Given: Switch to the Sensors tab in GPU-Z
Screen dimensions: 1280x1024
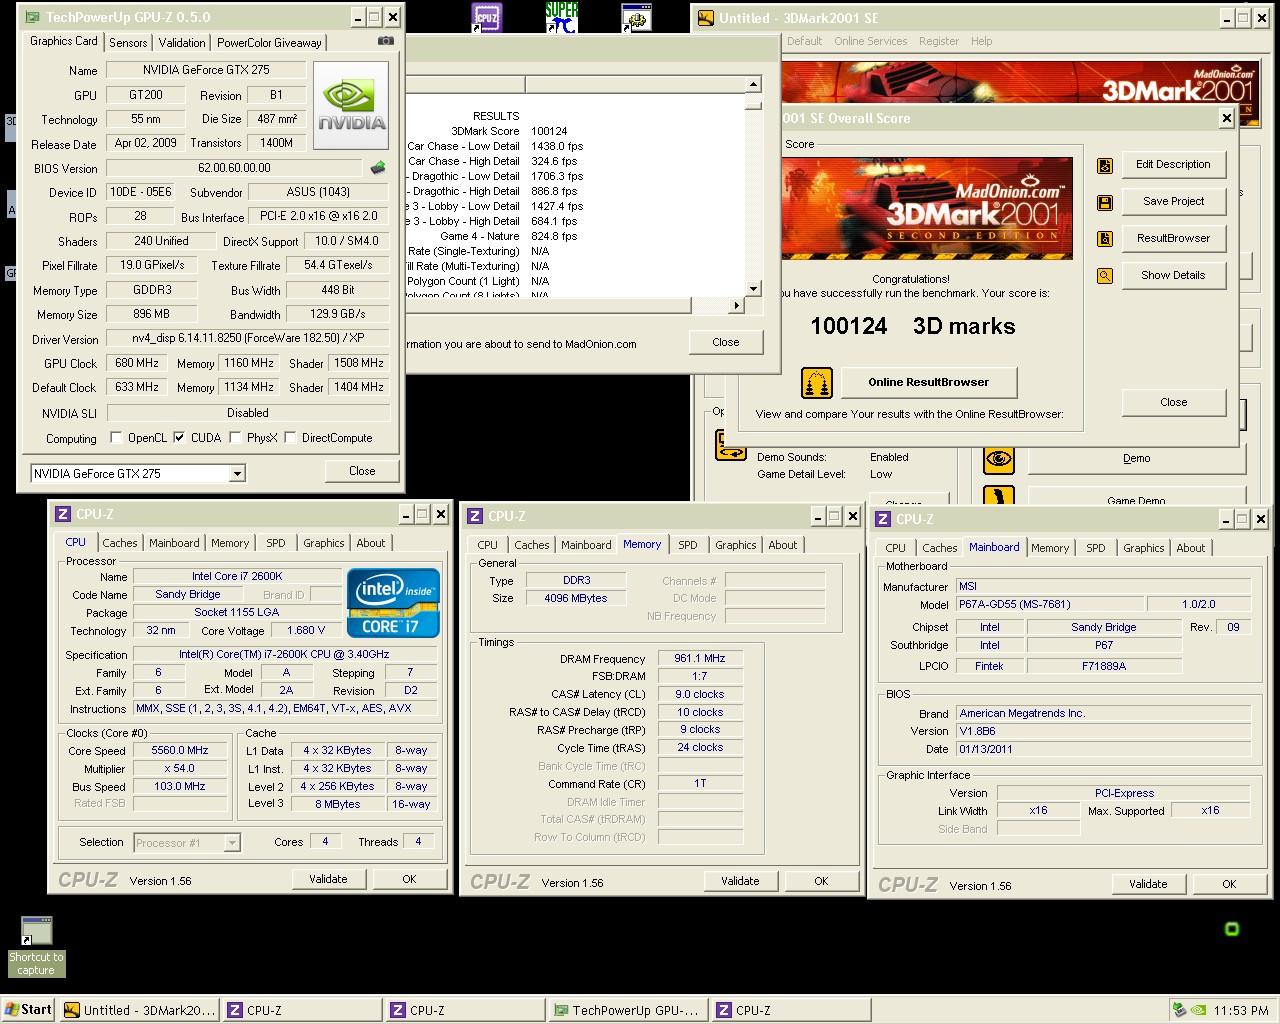Looking at the screenshot, I should coord(128,42).
